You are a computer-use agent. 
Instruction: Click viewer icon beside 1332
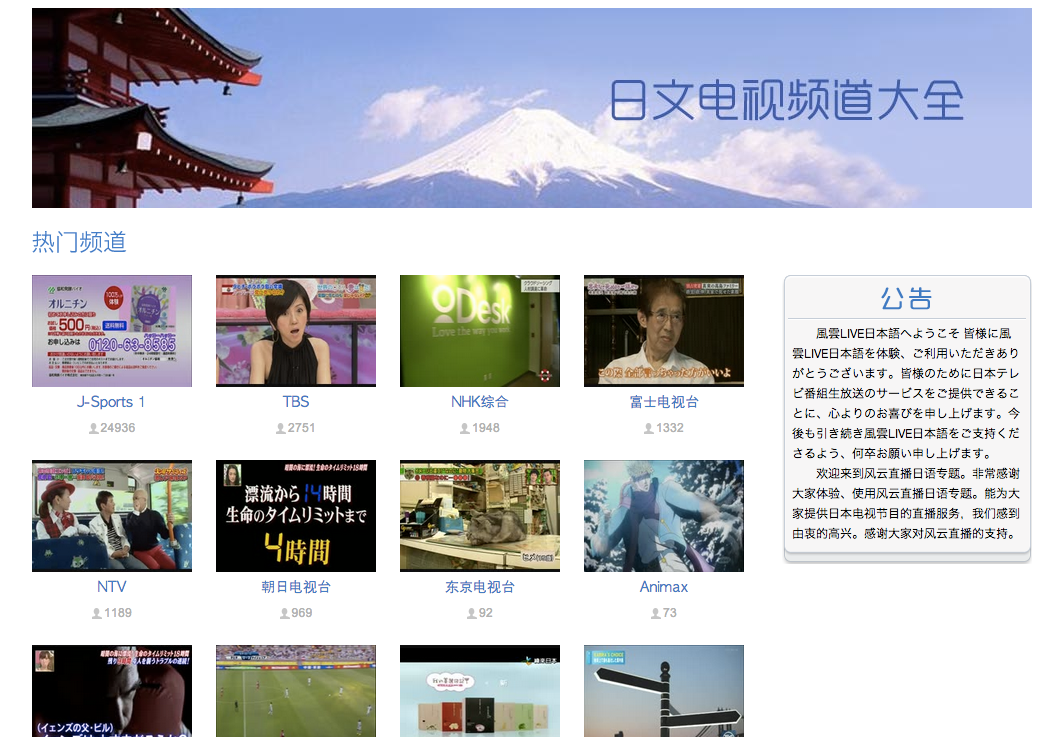coord(649,428)
